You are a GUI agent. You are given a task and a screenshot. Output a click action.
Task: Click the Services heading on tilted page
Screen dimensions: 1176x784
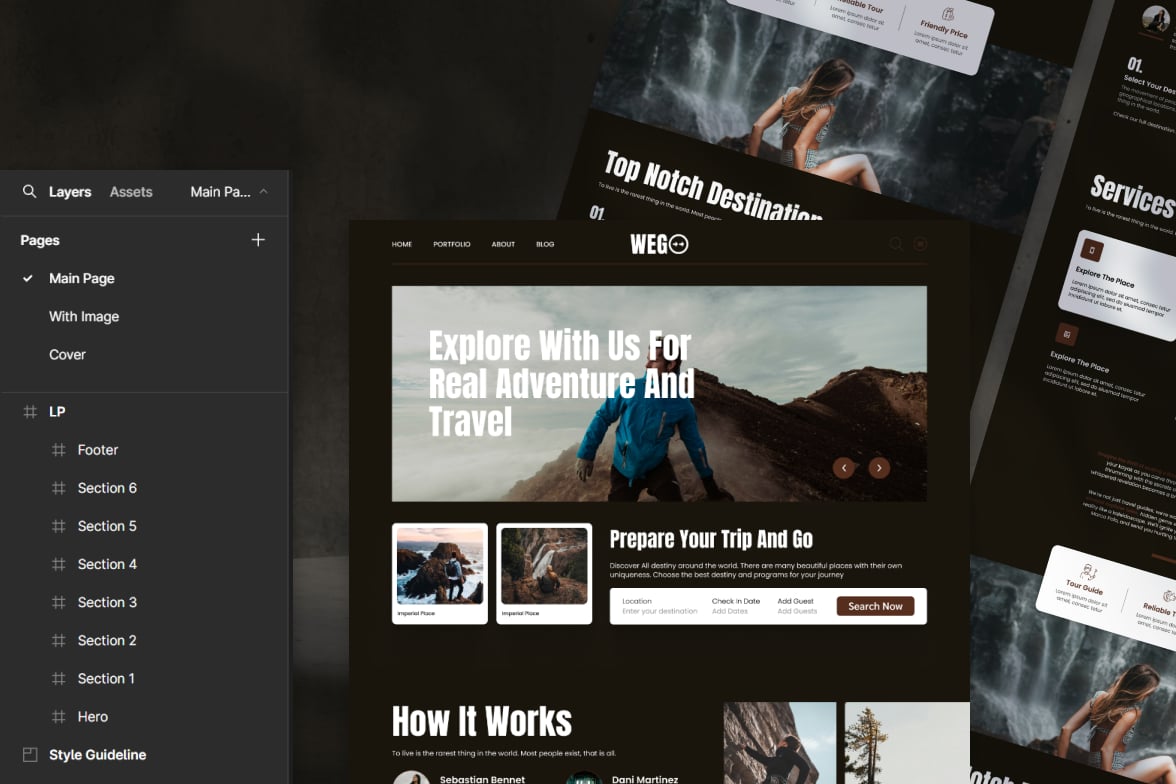[1132, 196]
